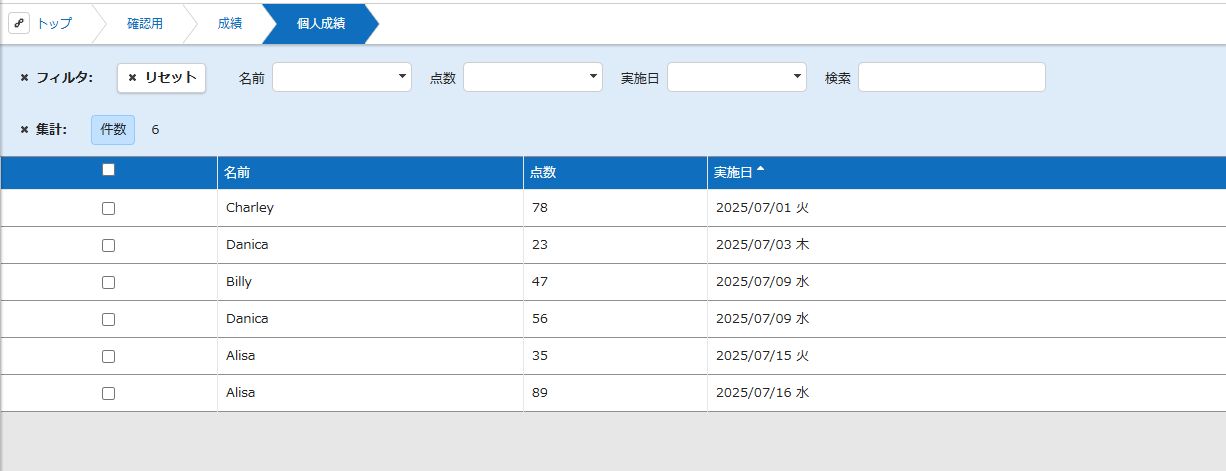Click the count value 6

[x=155, y=130]
